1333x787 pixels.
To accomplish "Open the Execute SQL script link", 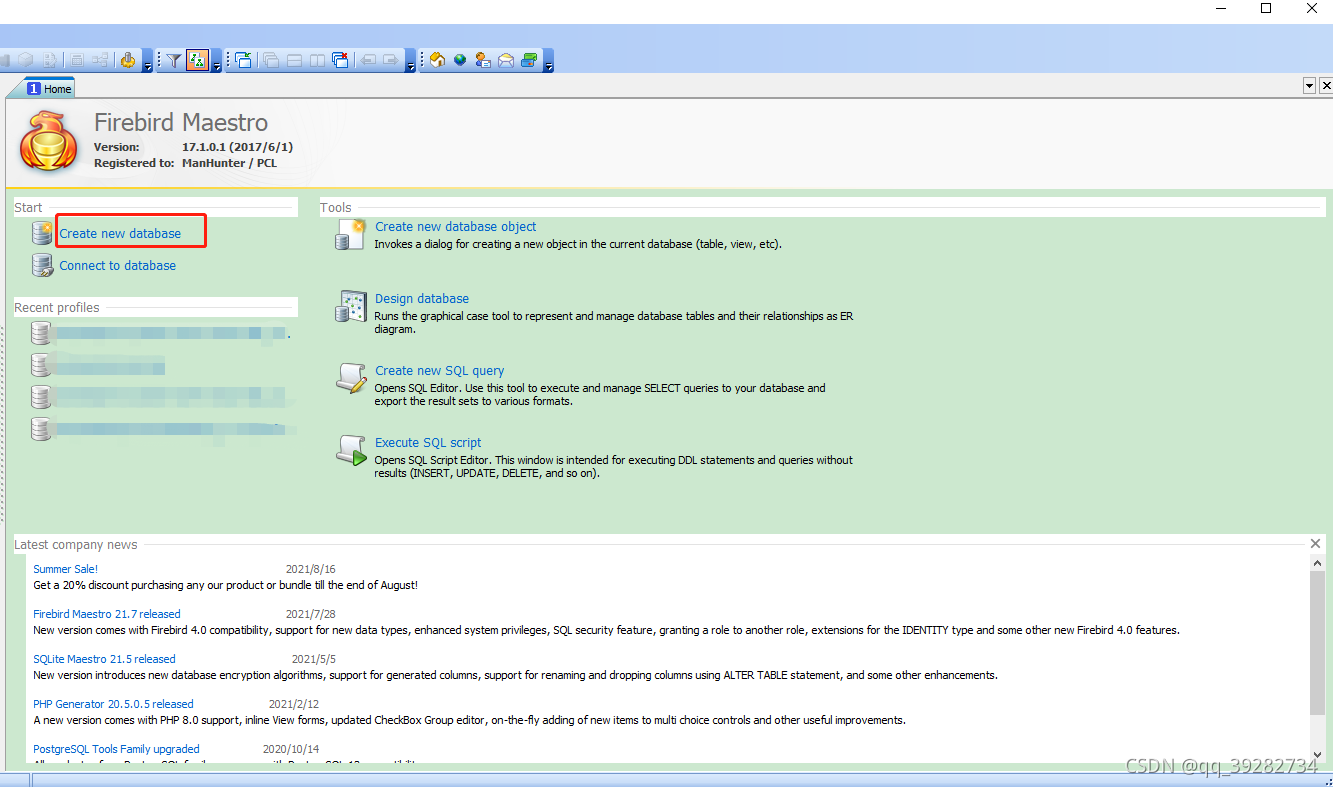I will pyautogui.click(x=428, y=443).
